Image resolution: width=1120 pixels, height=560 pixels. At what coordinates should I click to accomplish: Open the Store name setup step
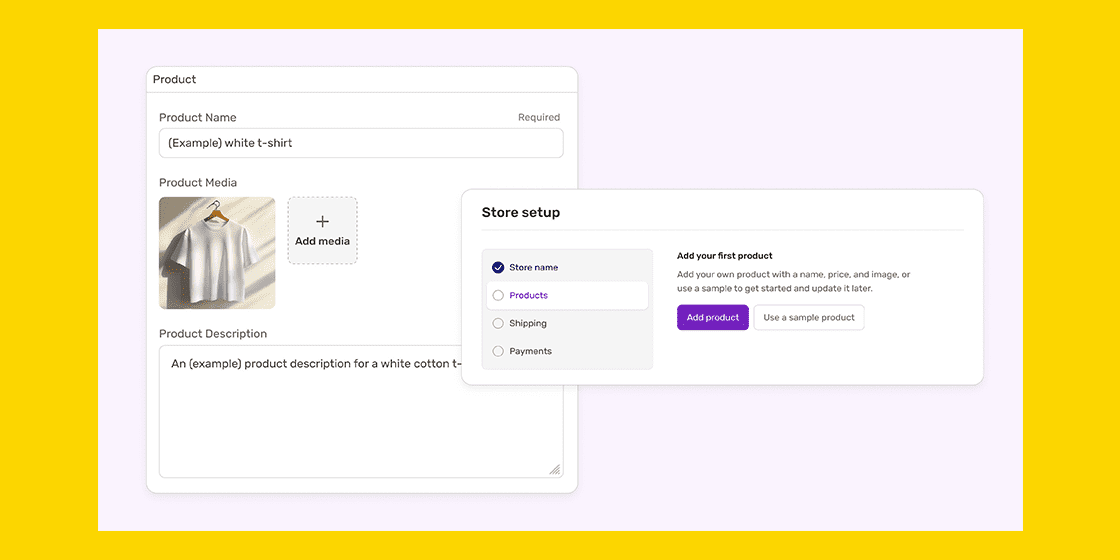coord(567,267)
